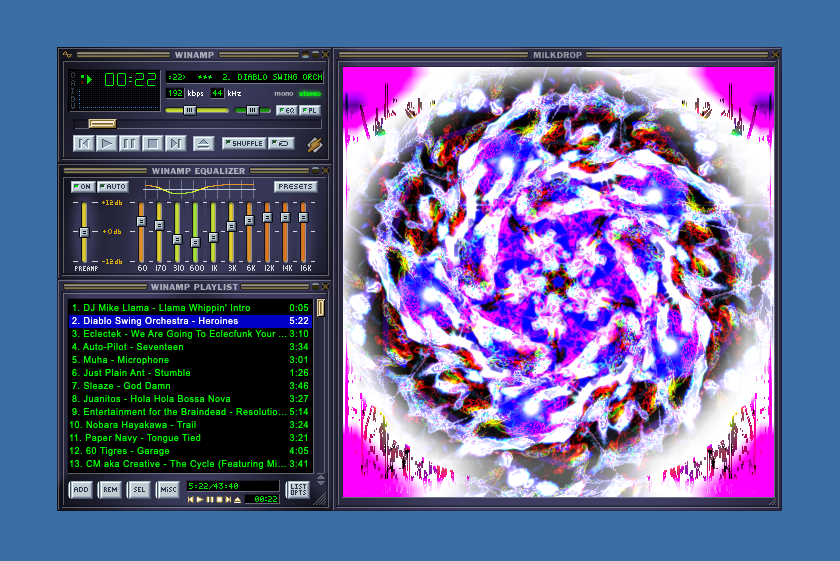Pause playback in main window

[129, 144]
